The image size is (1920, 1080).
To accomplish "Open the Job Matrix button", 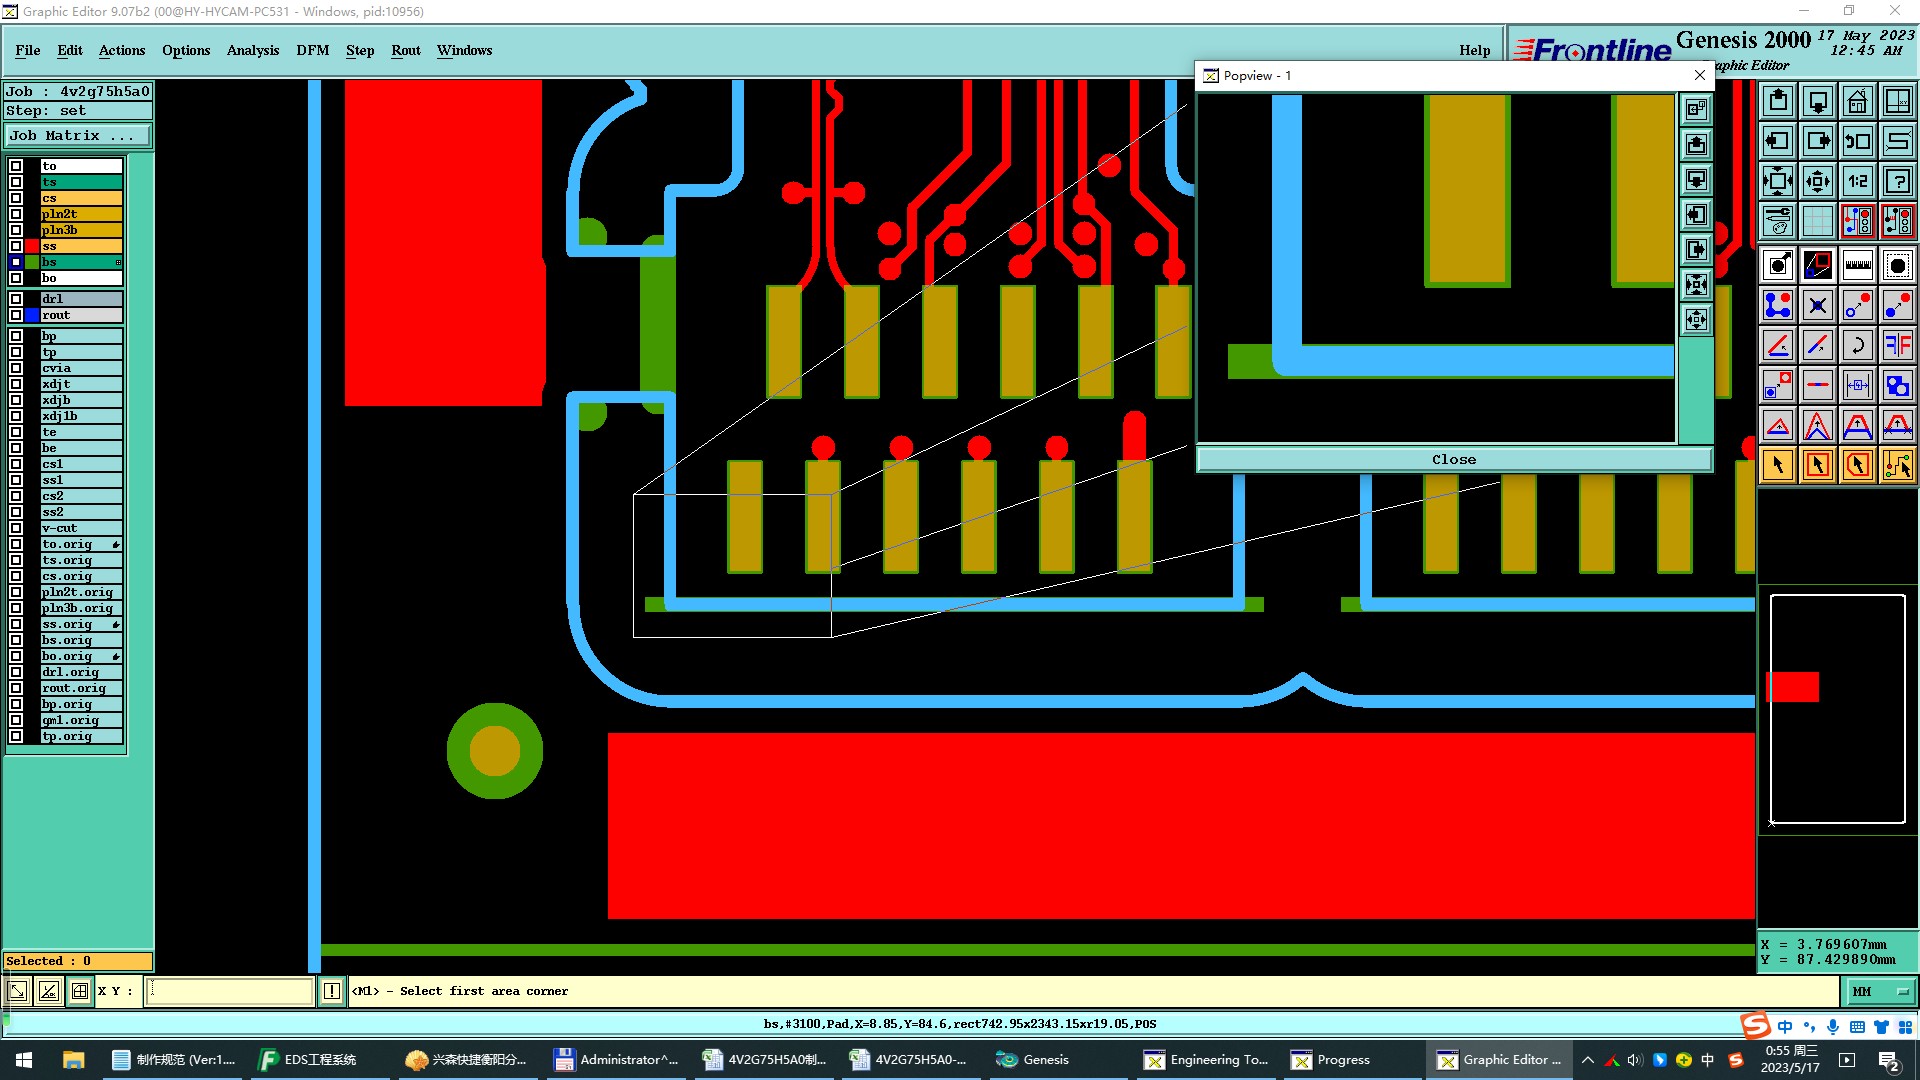I will point(78,136).
